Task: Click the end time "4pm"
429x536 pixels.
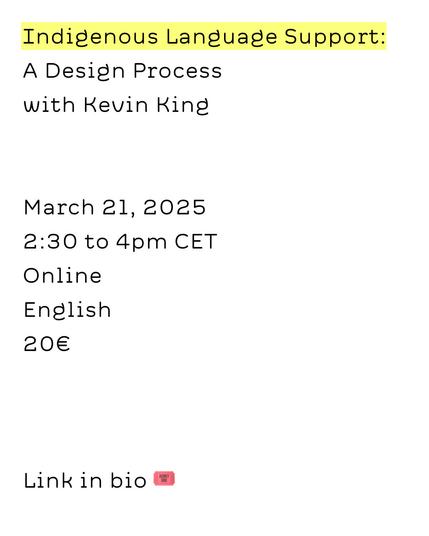Action: pyautogui.click(x=141, y=242)
